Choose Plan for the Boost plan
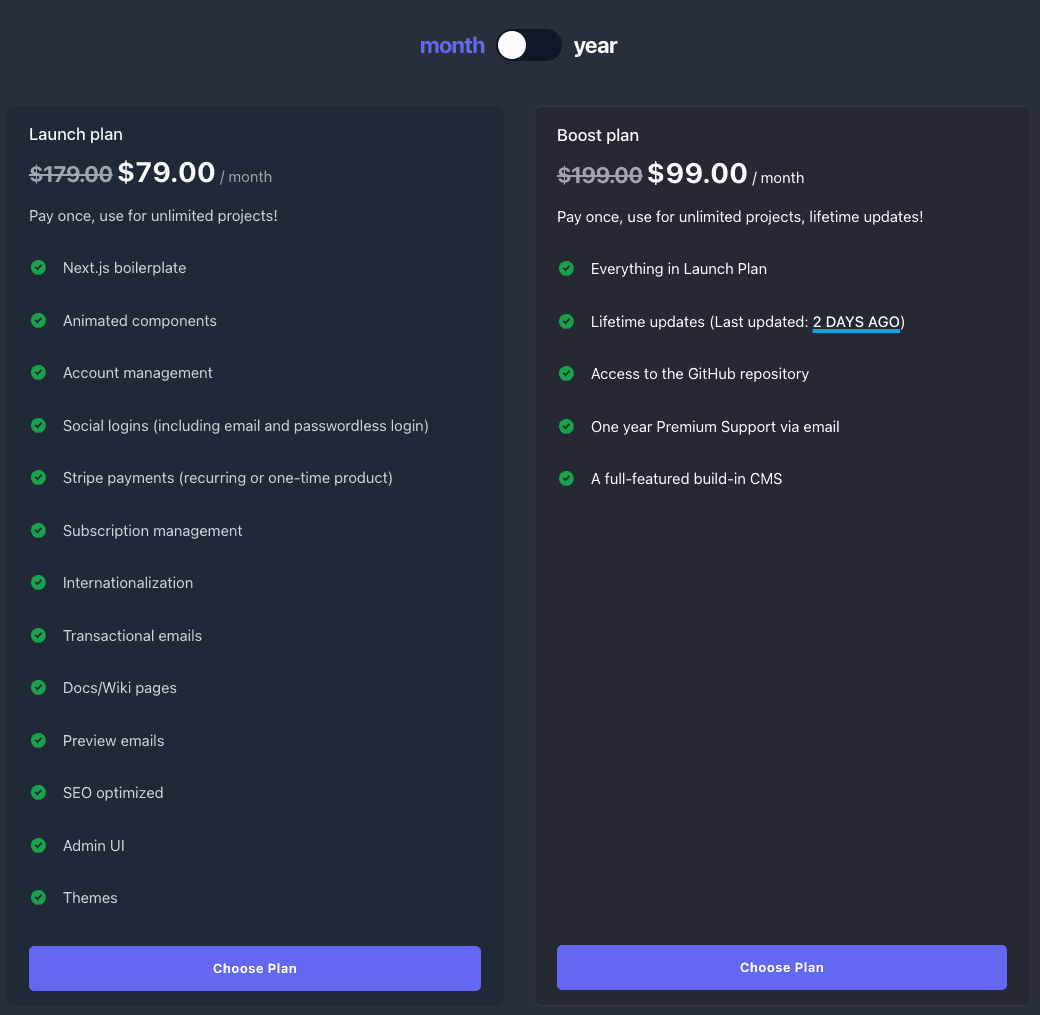Screen dimensions: 1040x1015 pos(781,967)
